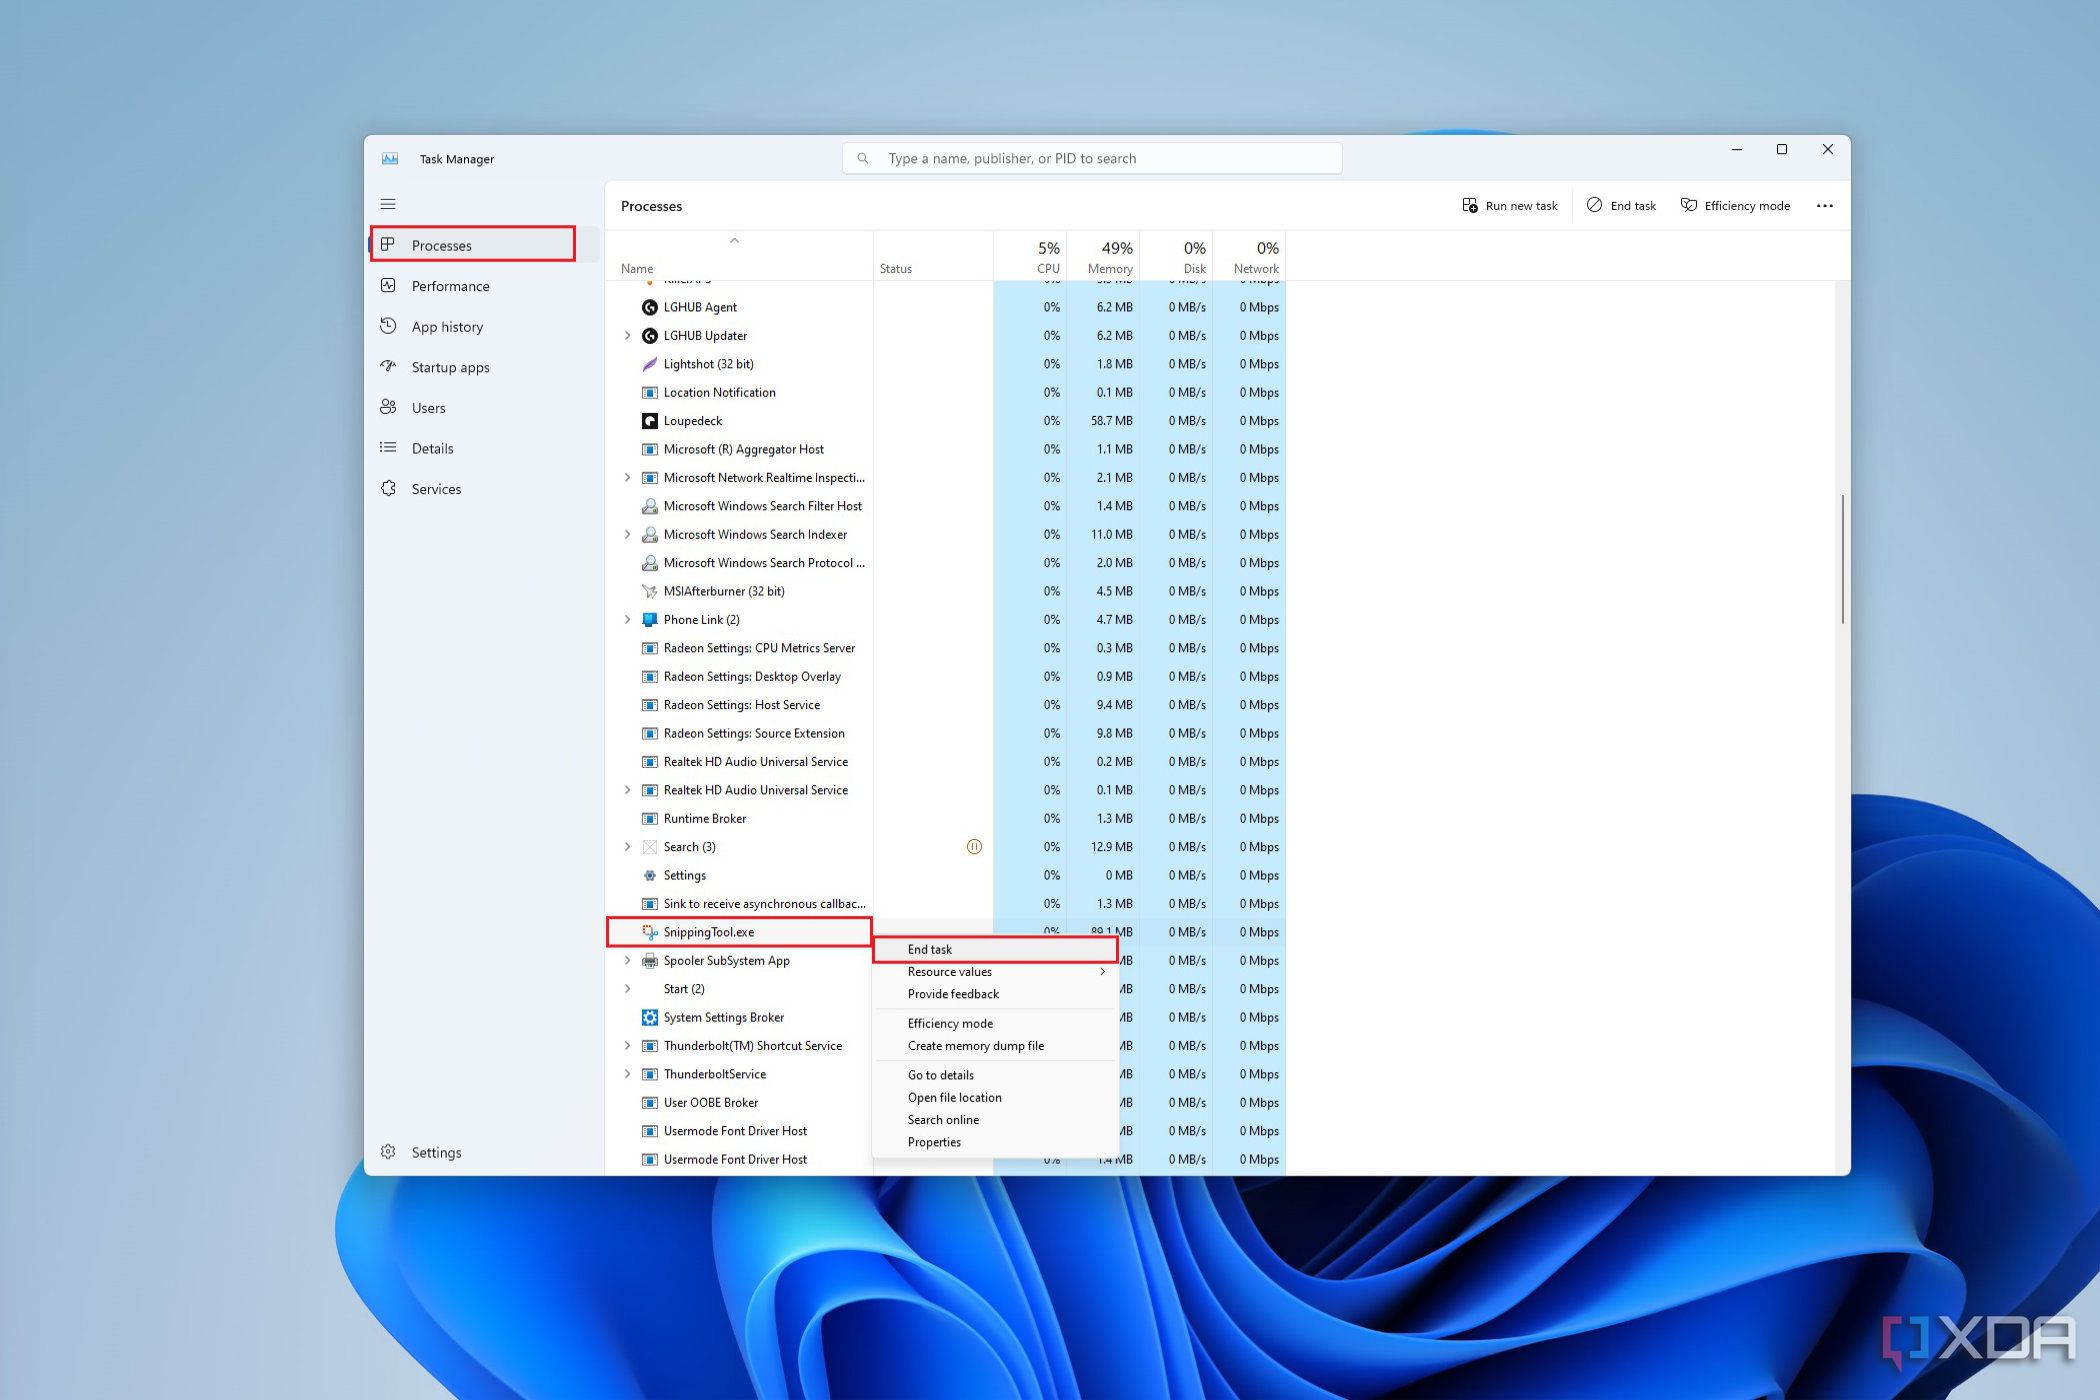
Task: Switch to the Processes page
Action: coord(484,245)
